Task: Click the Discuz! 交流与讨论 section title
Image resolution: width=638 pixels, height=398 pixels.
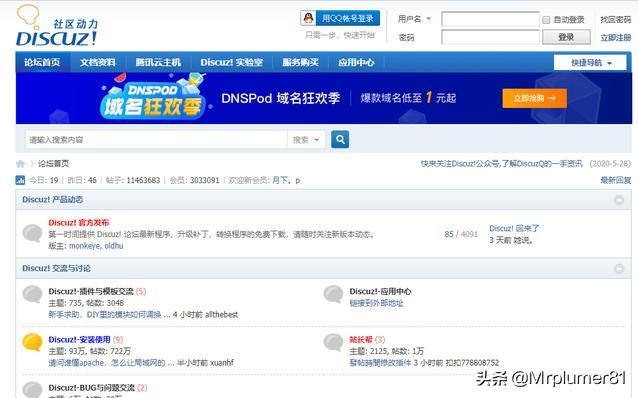Action: tap(56, 269)
